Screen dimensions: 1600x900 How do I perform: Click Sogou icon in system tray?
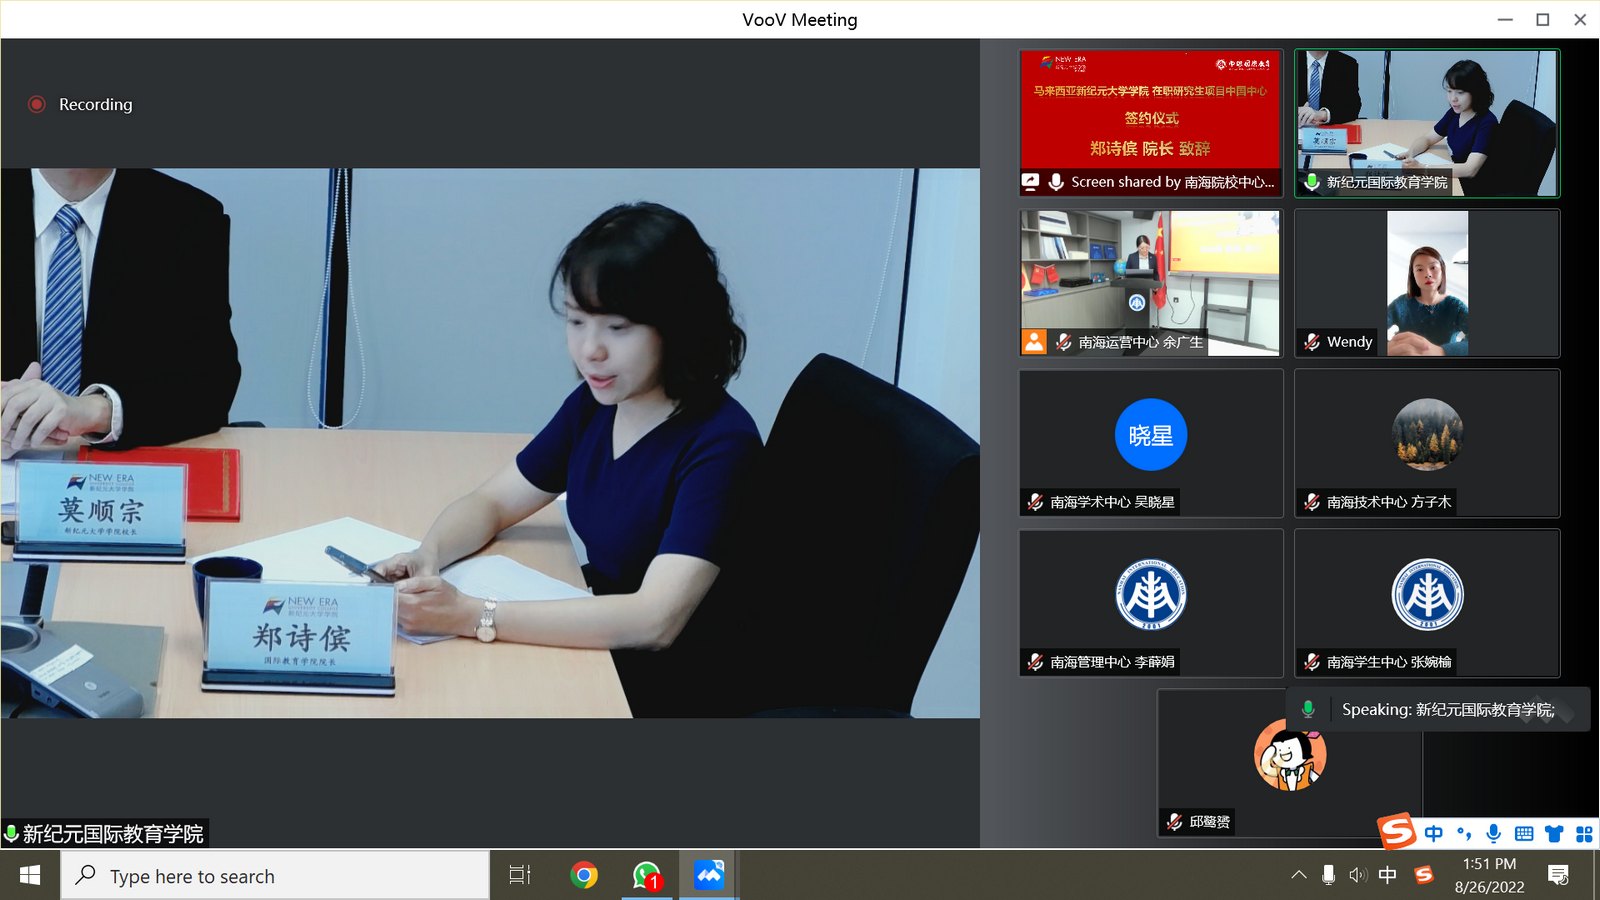pos(1424,875)
